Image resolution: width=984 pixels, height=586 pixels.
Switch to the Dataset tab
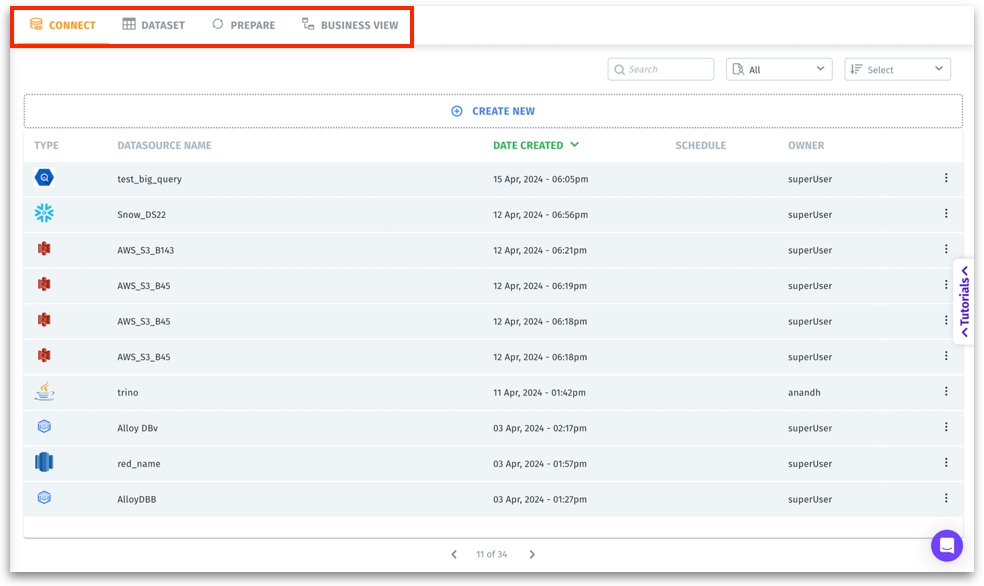click(154, 25)
